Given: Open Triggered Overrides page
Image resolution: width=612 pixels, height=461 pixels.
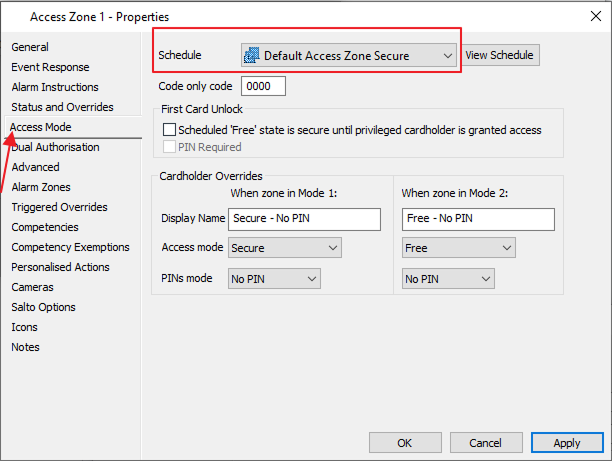Looking at the screenshot, I should [x=59, y=207].
